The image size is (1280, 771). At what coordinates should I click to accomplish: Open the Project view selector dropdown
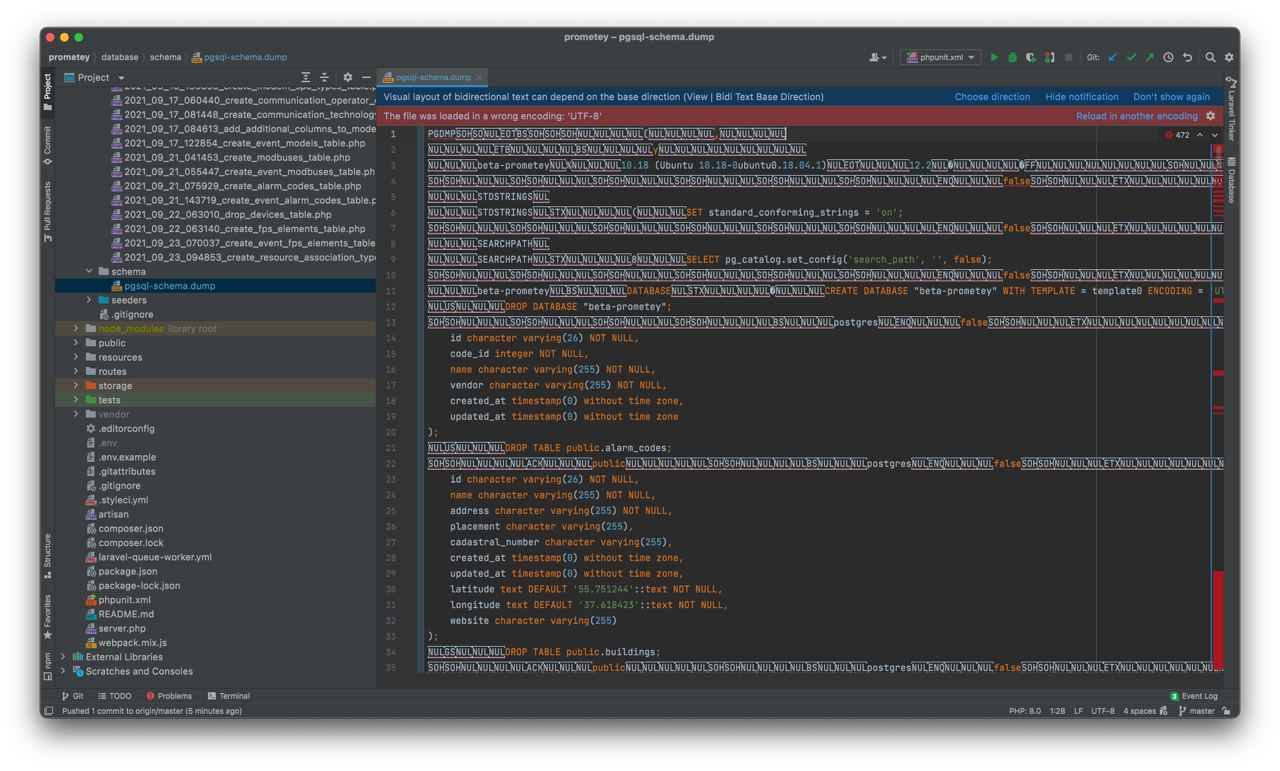tap(95, 77)
